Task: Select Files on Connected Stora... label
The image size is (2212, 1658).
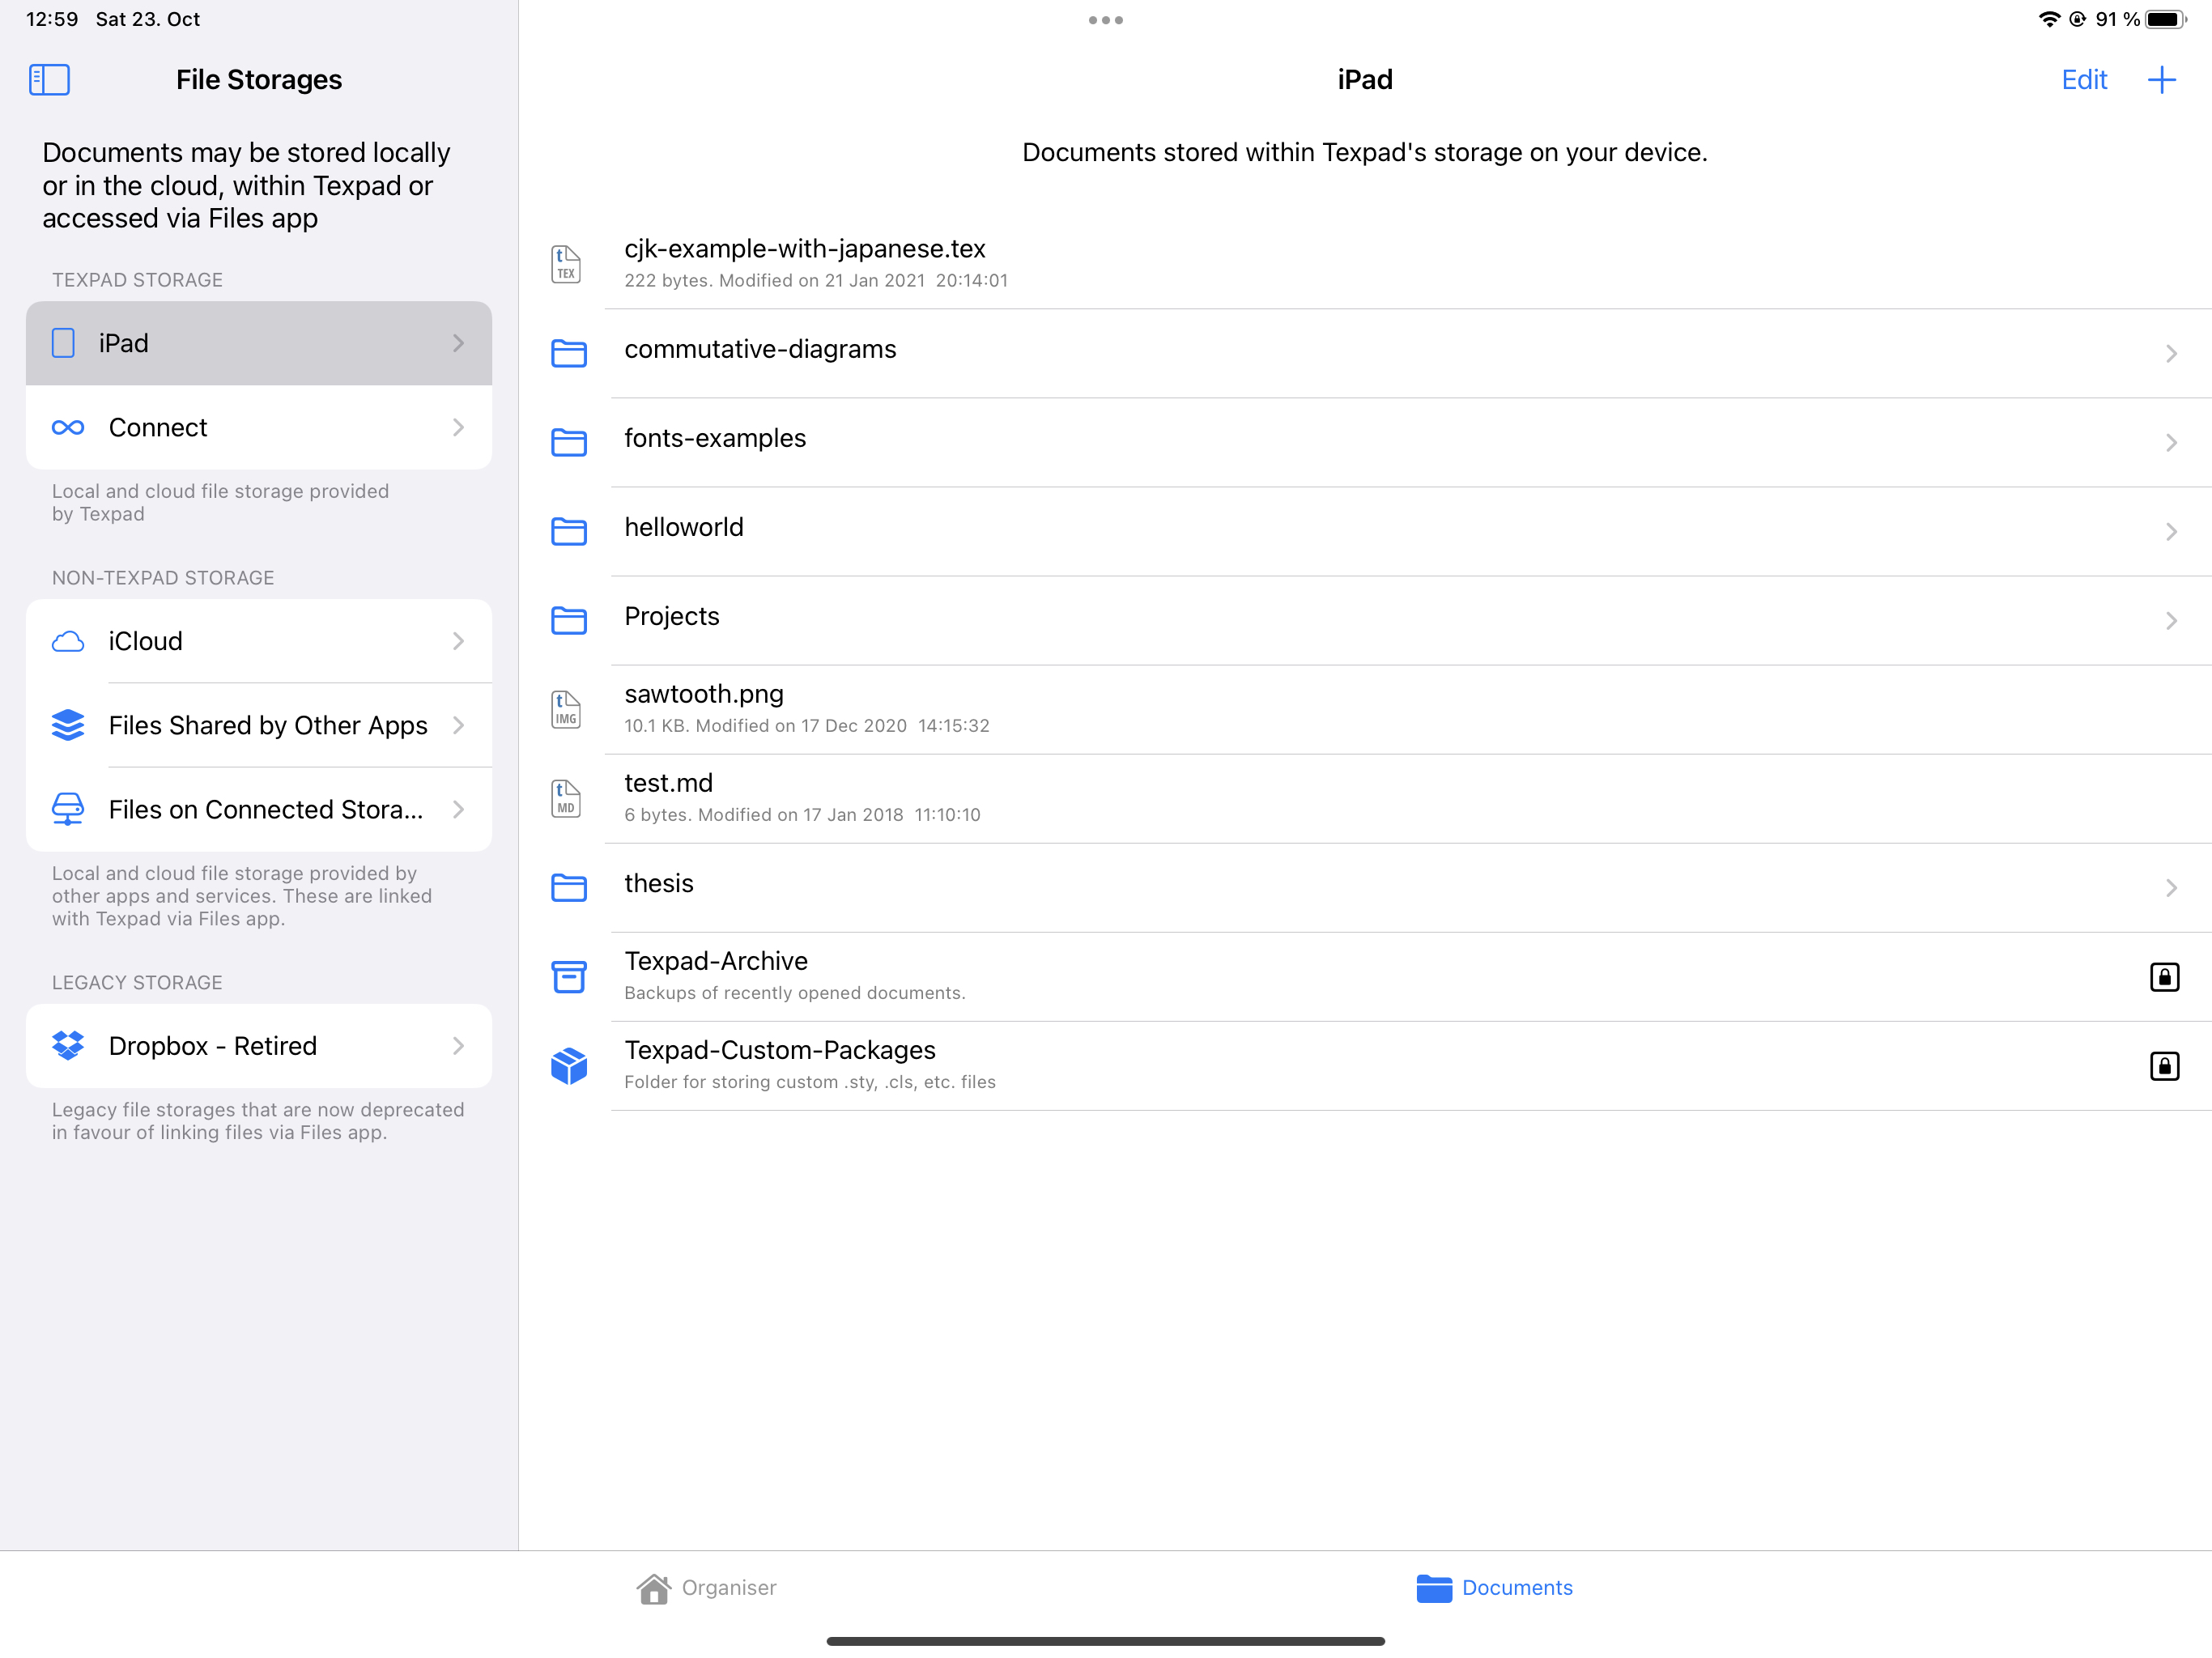Action: 266,809
